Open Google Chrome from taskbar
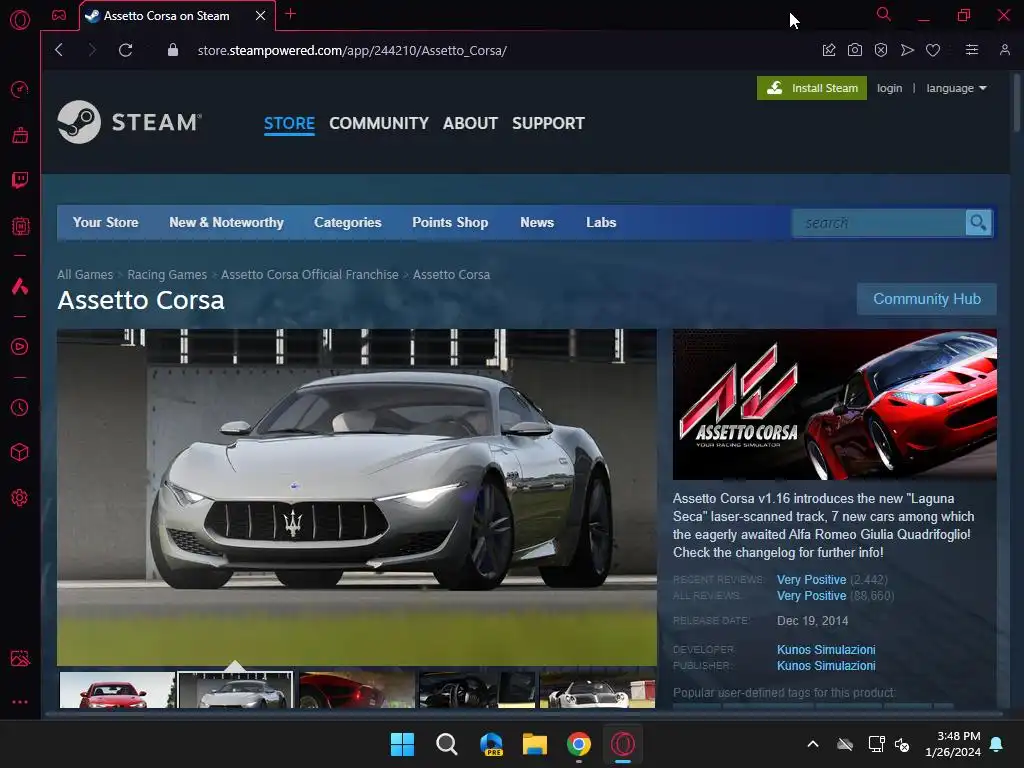 (x=579, y=744)
